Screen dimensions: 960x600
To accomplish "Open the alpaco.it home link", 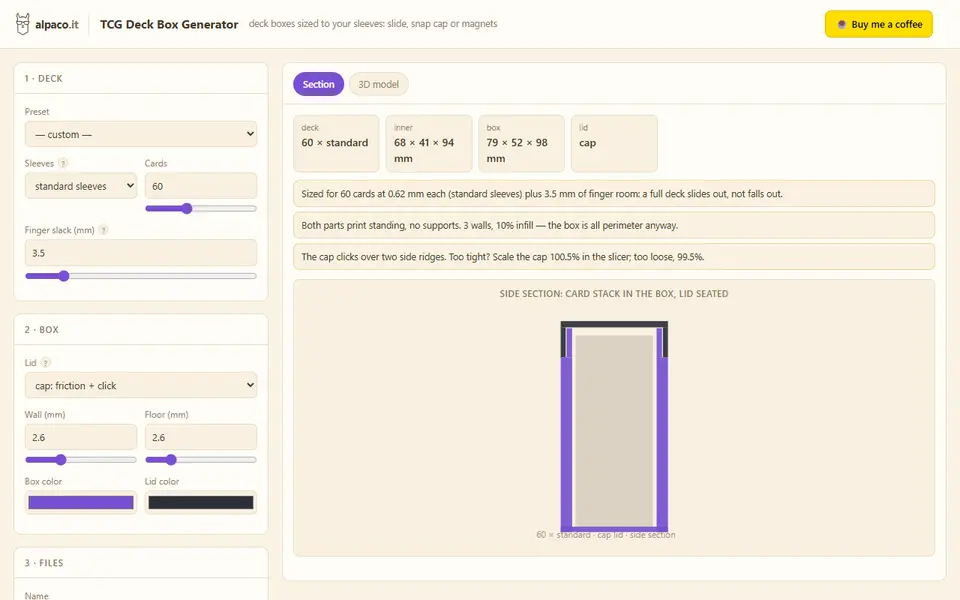I will (47, 24).
